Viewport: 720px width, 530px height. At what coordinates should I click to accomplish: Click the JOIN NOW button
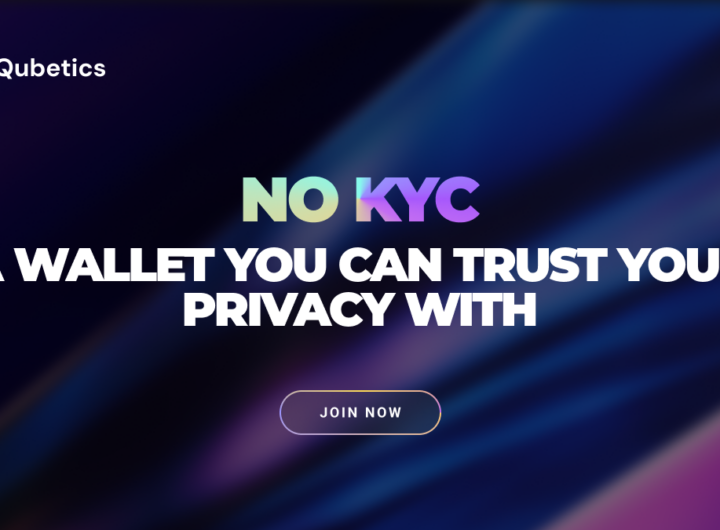tap(360, 412)
